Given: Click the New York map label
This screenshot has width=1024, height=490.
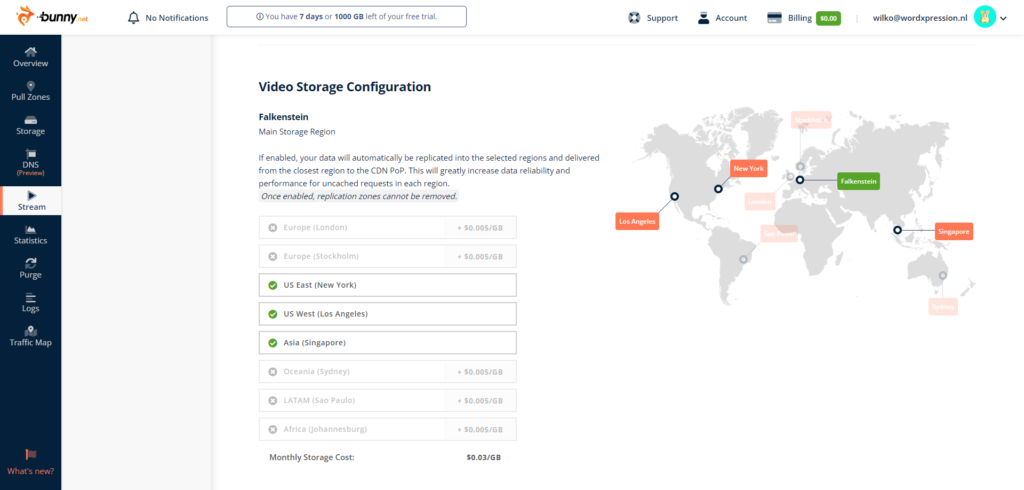Looking at the screenshot, I should pos(748,169).
